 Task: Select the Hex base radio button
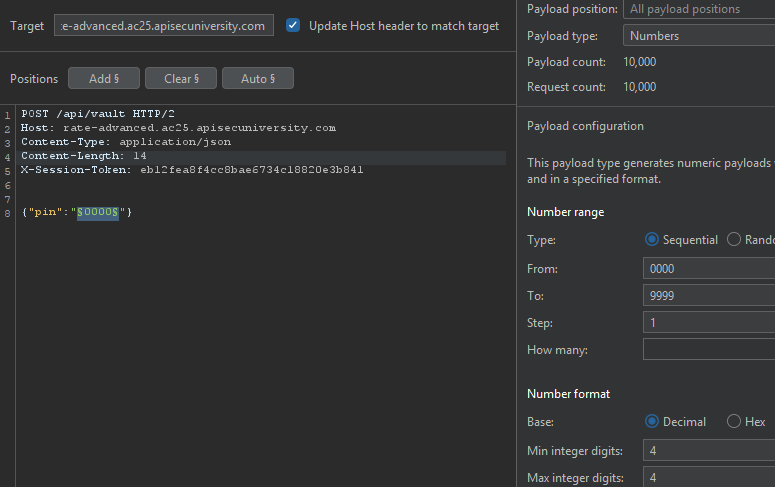[x=734, y=421]
